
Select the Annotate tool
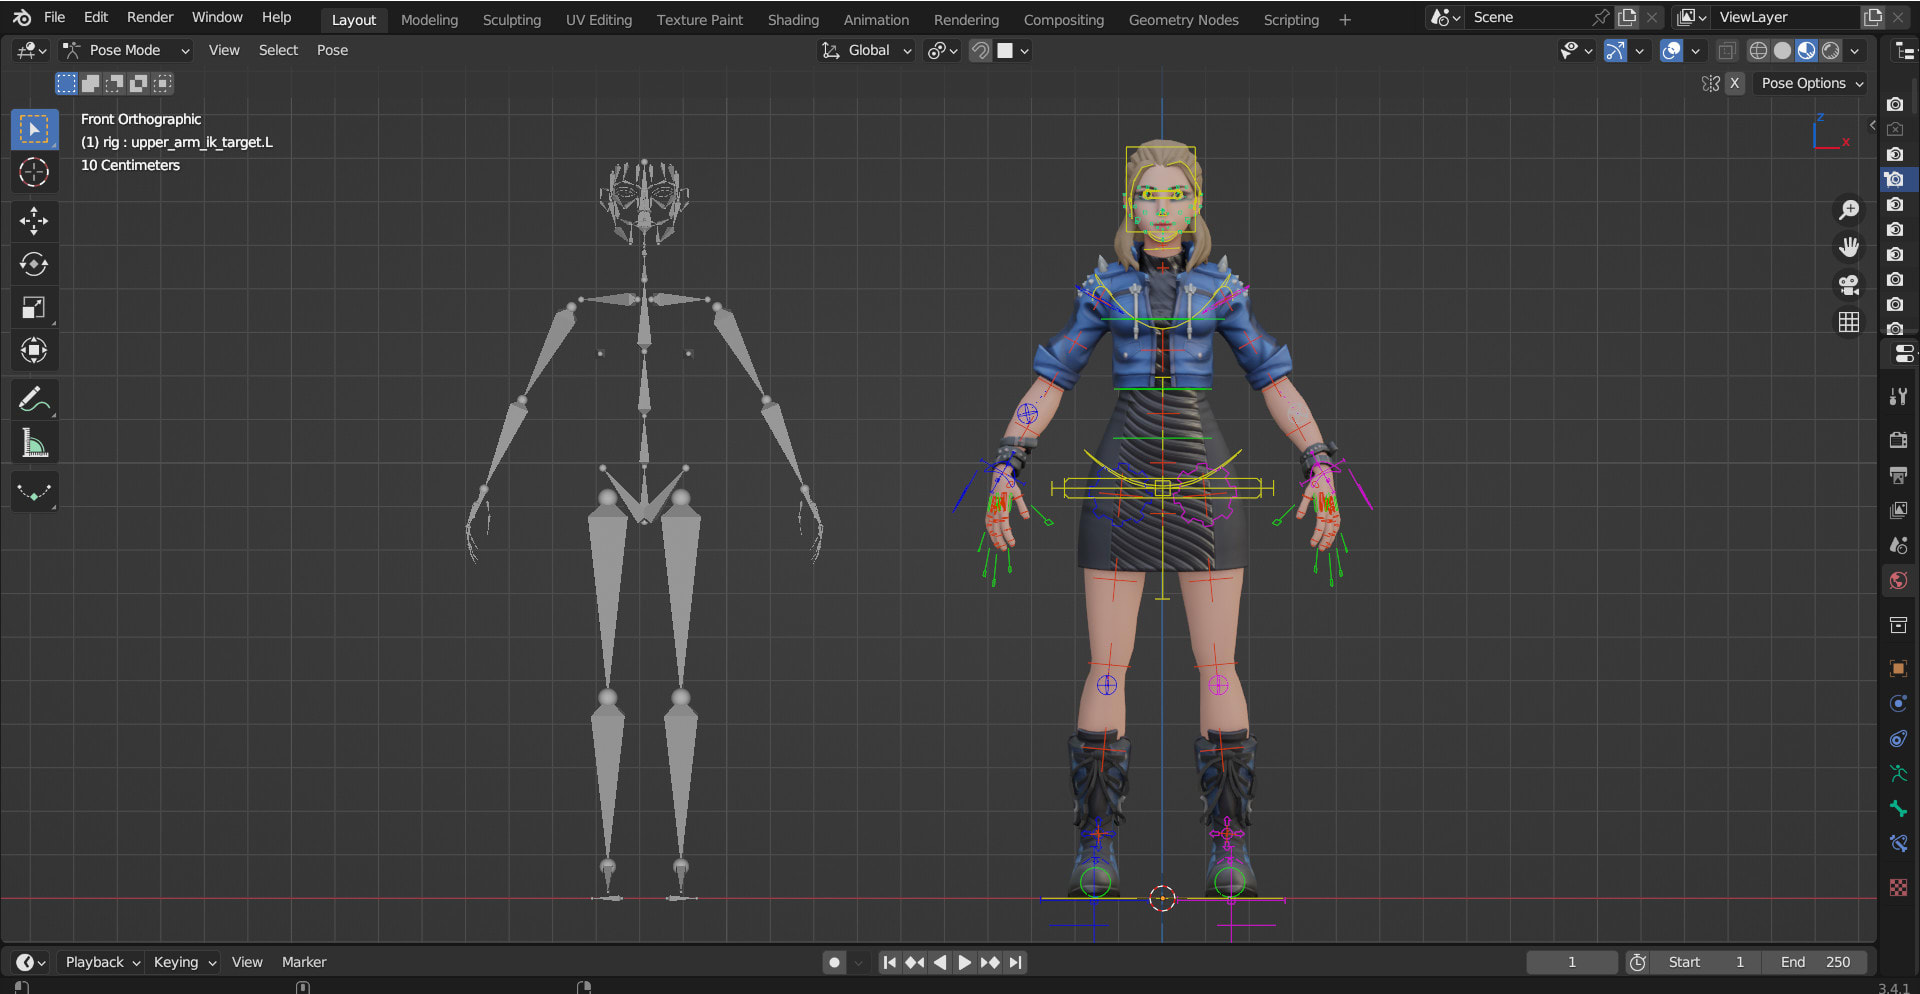coord(34,399)
